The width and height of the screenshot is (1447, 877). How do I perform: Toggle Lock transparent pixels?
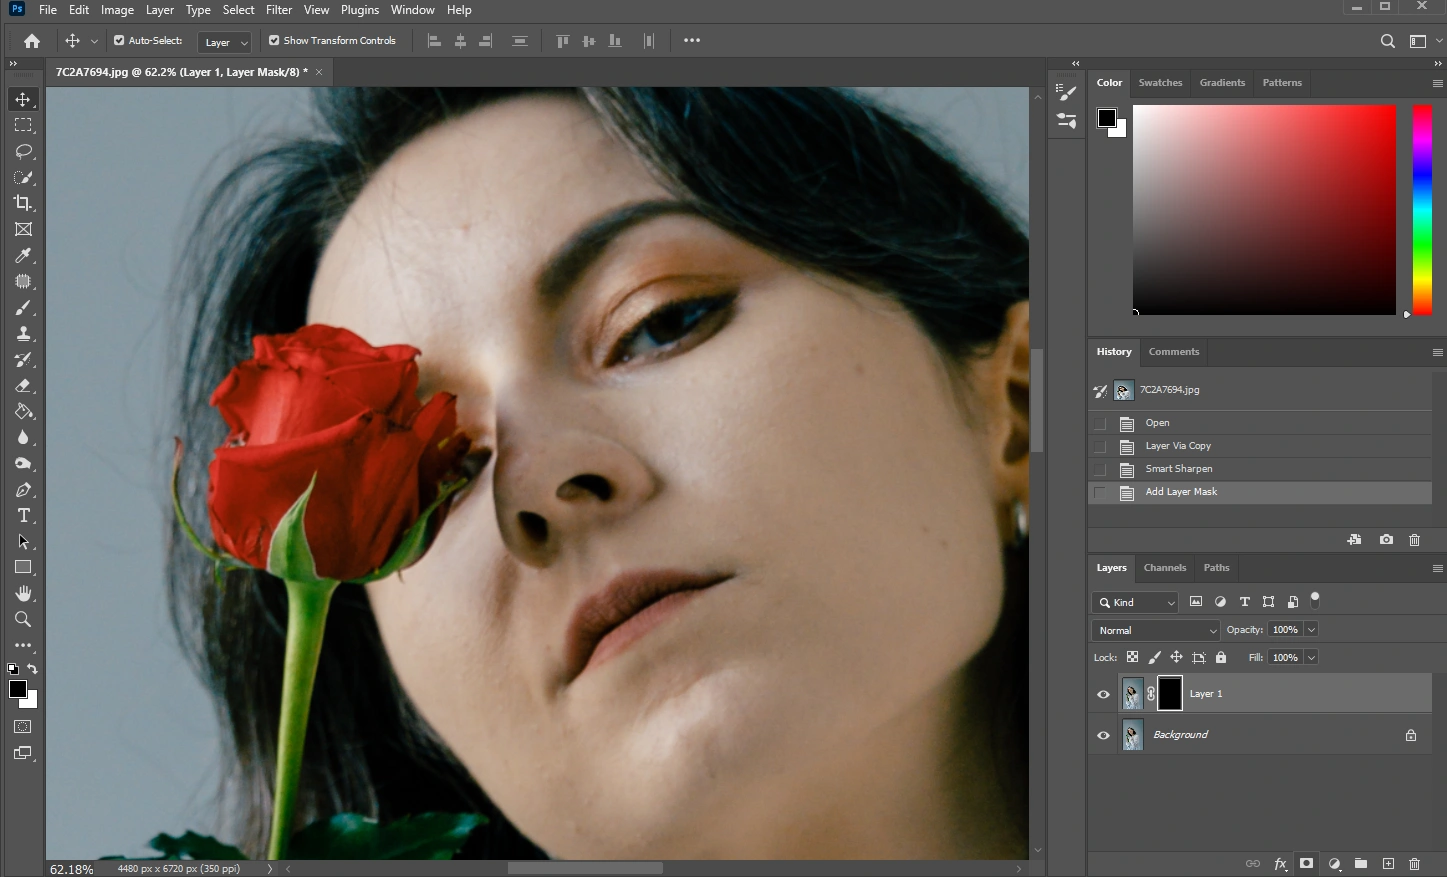pos(1132,657)
